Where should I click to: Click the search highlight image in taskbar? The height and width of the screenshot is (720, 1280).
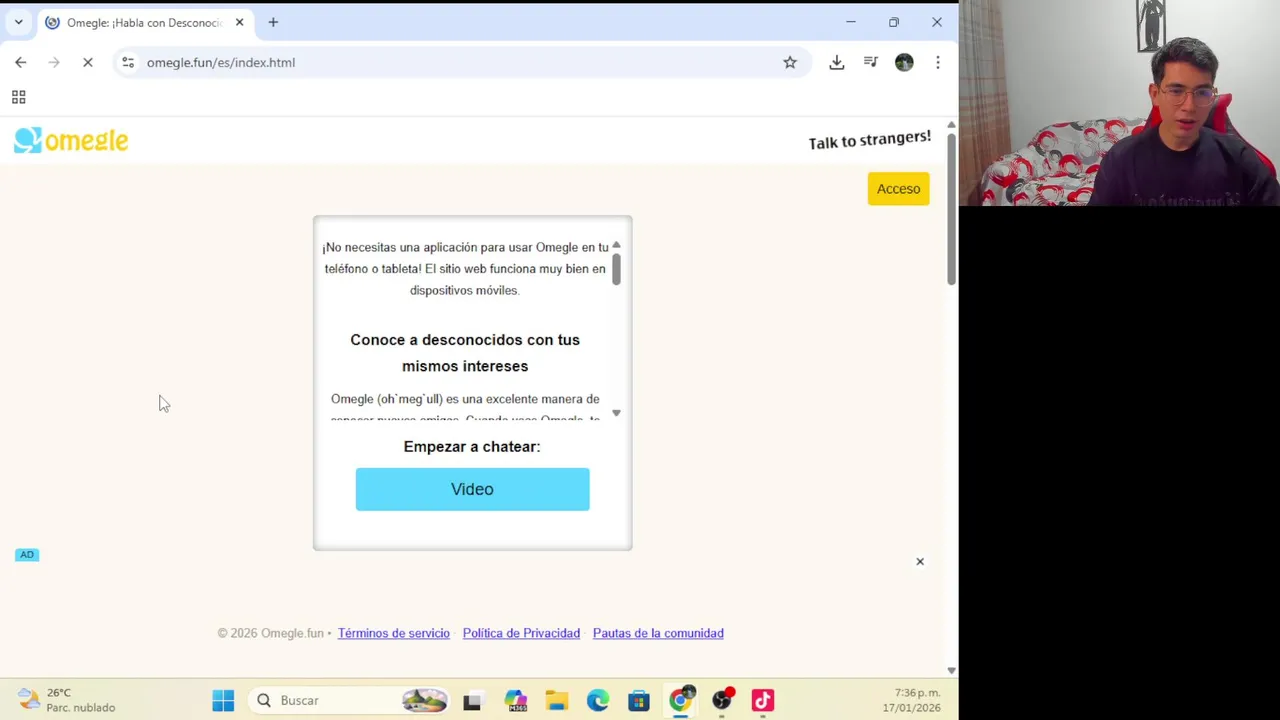424,700
